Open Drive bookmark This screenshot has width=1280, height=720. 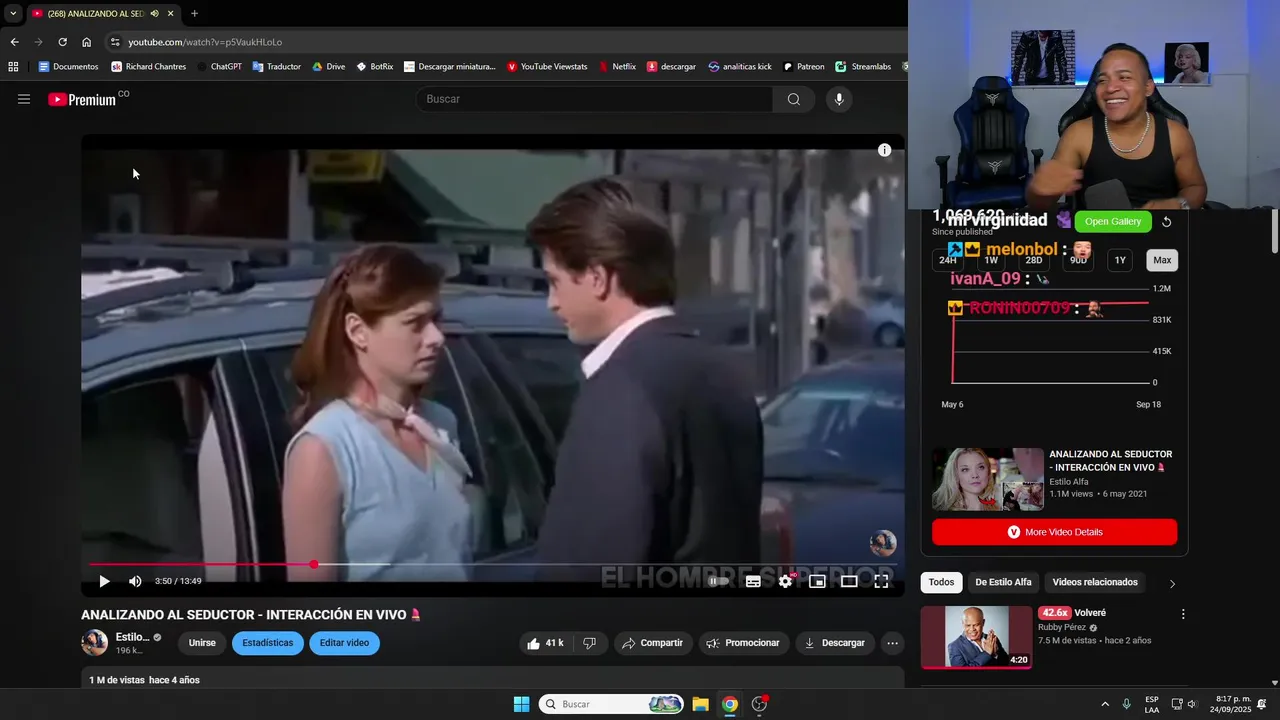[328, 67]
